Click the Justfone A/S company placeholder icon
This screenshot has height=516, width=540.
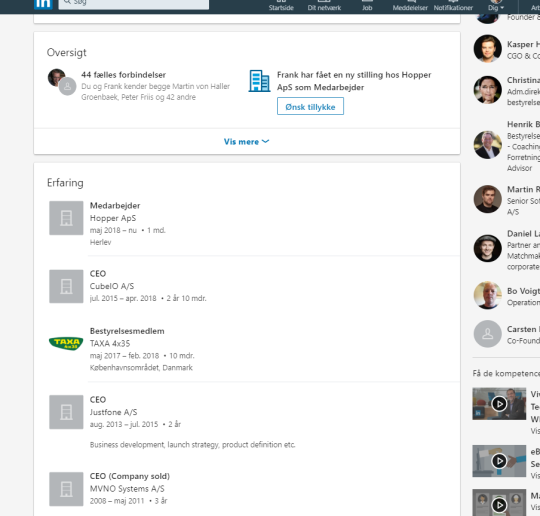(66, 412)
